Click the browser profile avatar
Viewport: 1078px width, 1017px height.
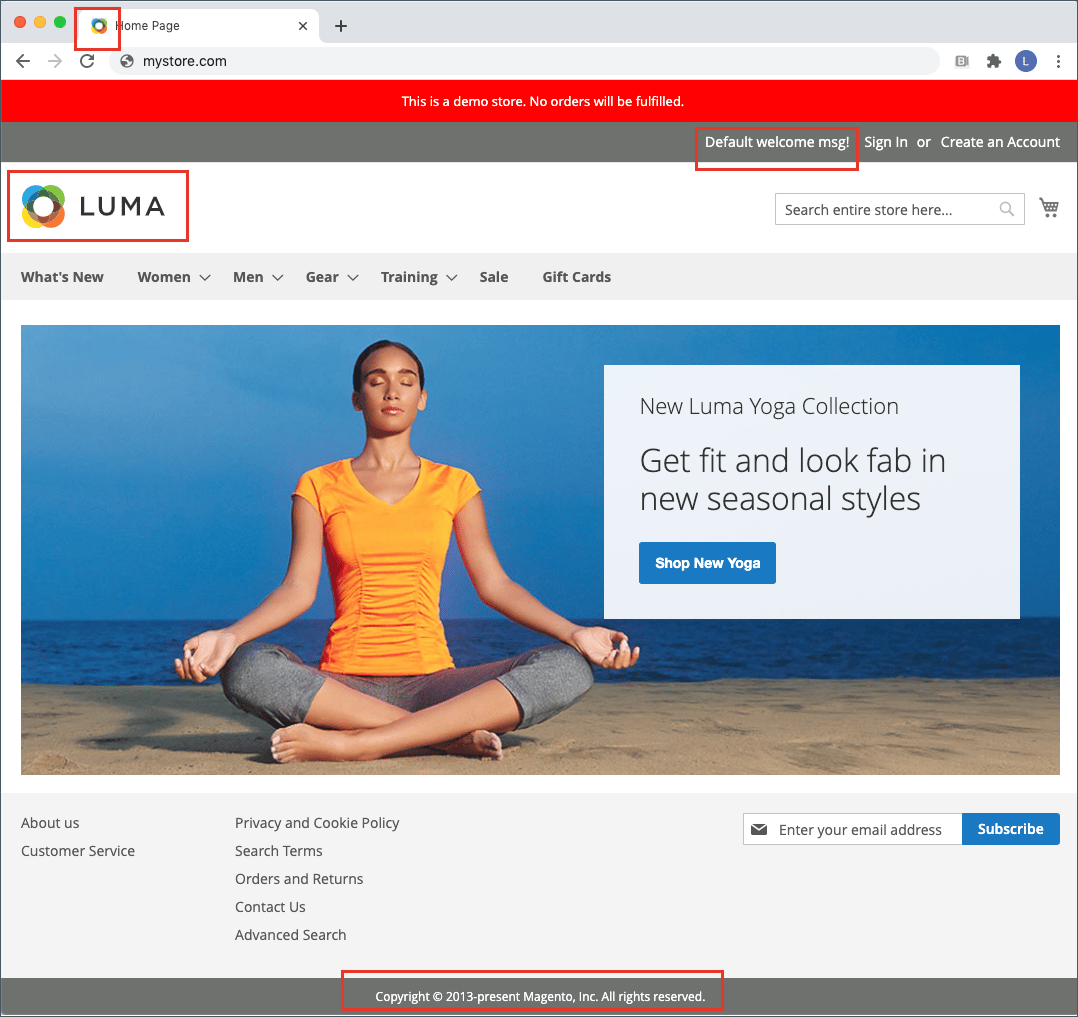[x=1026, y=61]
